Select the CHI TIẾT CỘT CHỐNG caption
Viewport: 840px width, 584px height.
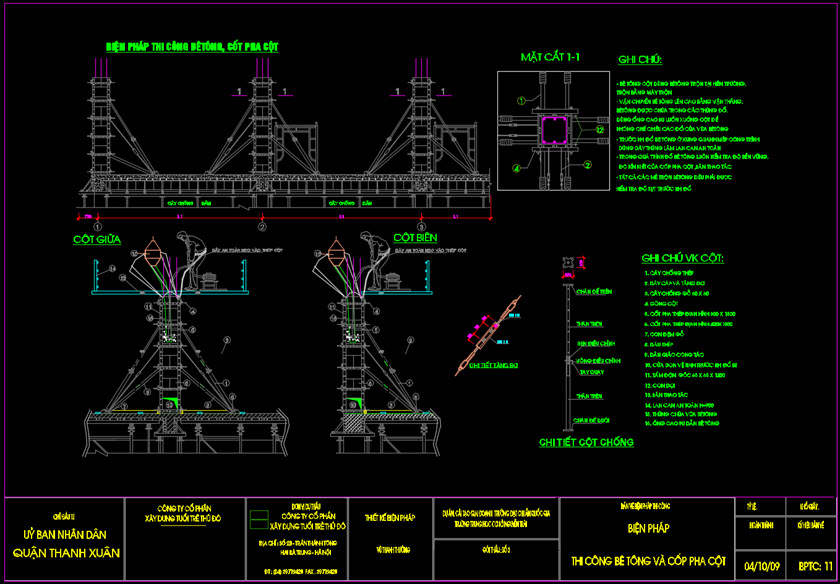pos(585,440)
